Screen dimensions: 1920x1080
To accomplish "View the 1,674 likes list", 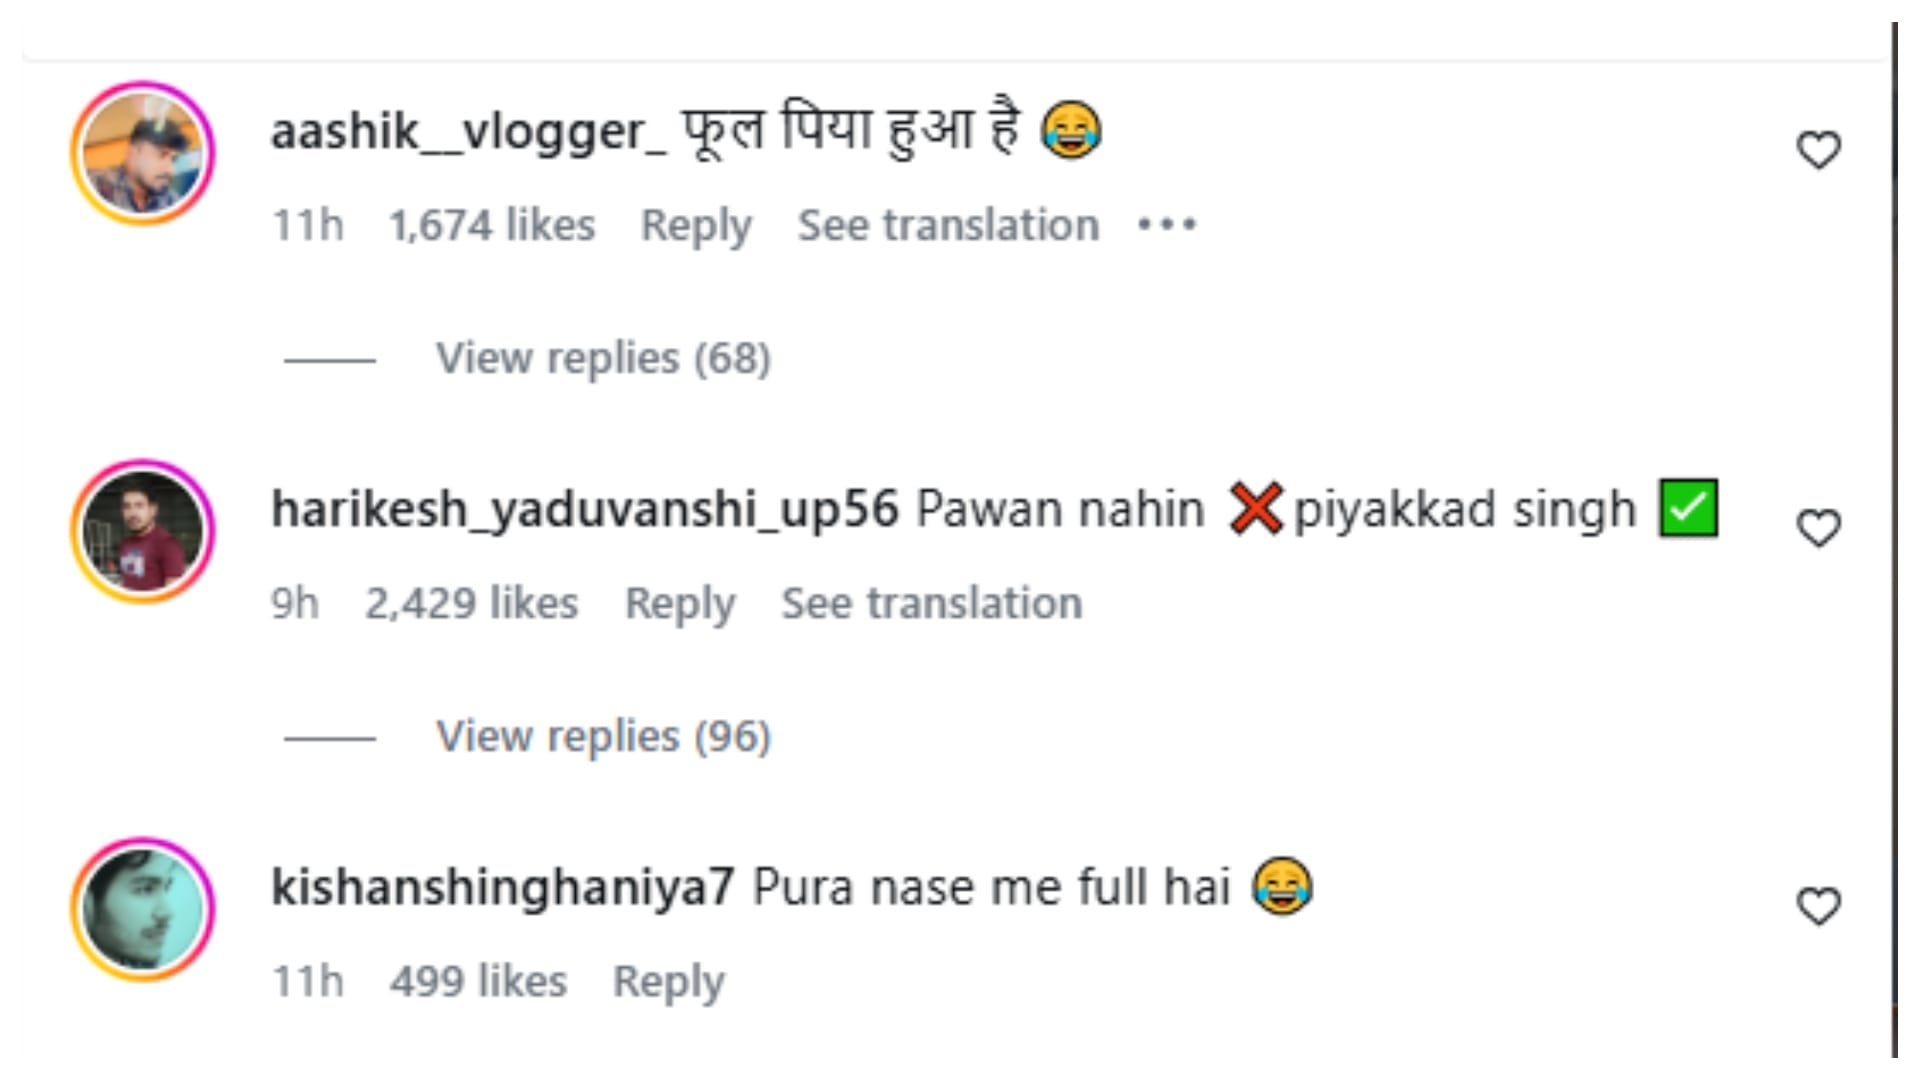I will (492, 225).
